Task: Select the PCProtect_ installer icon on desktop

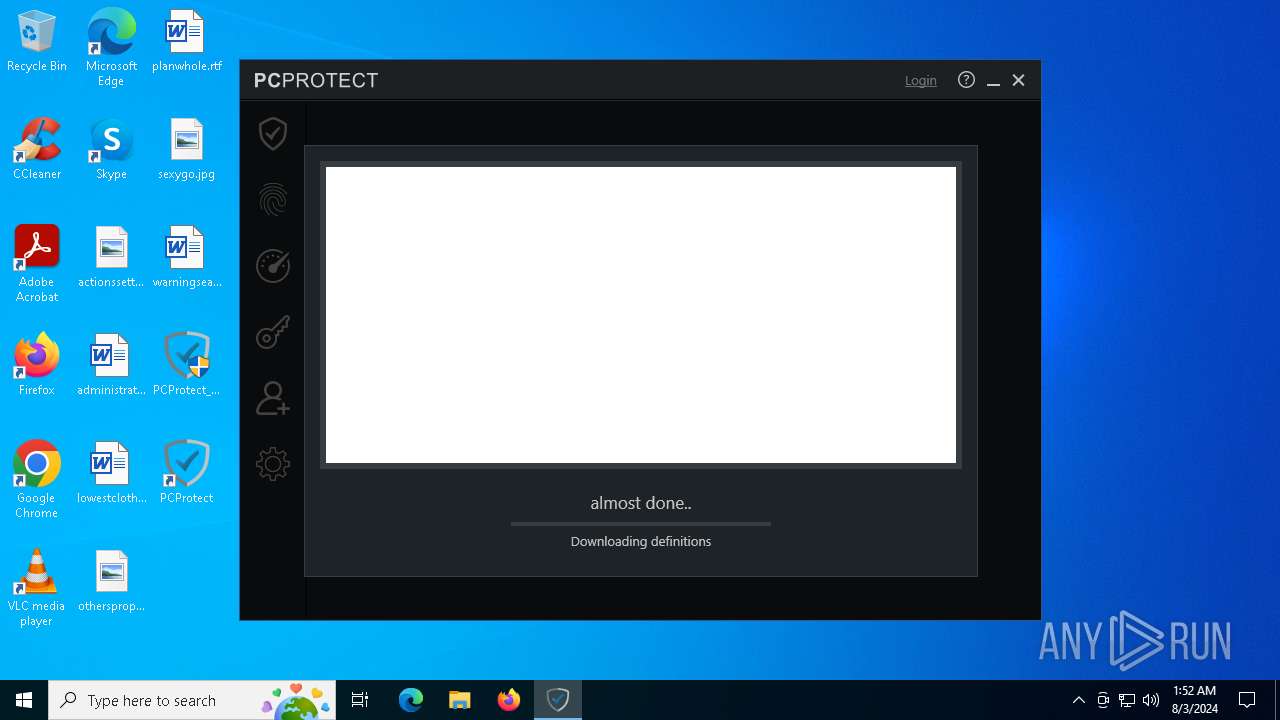Action: tap(187, 365)
